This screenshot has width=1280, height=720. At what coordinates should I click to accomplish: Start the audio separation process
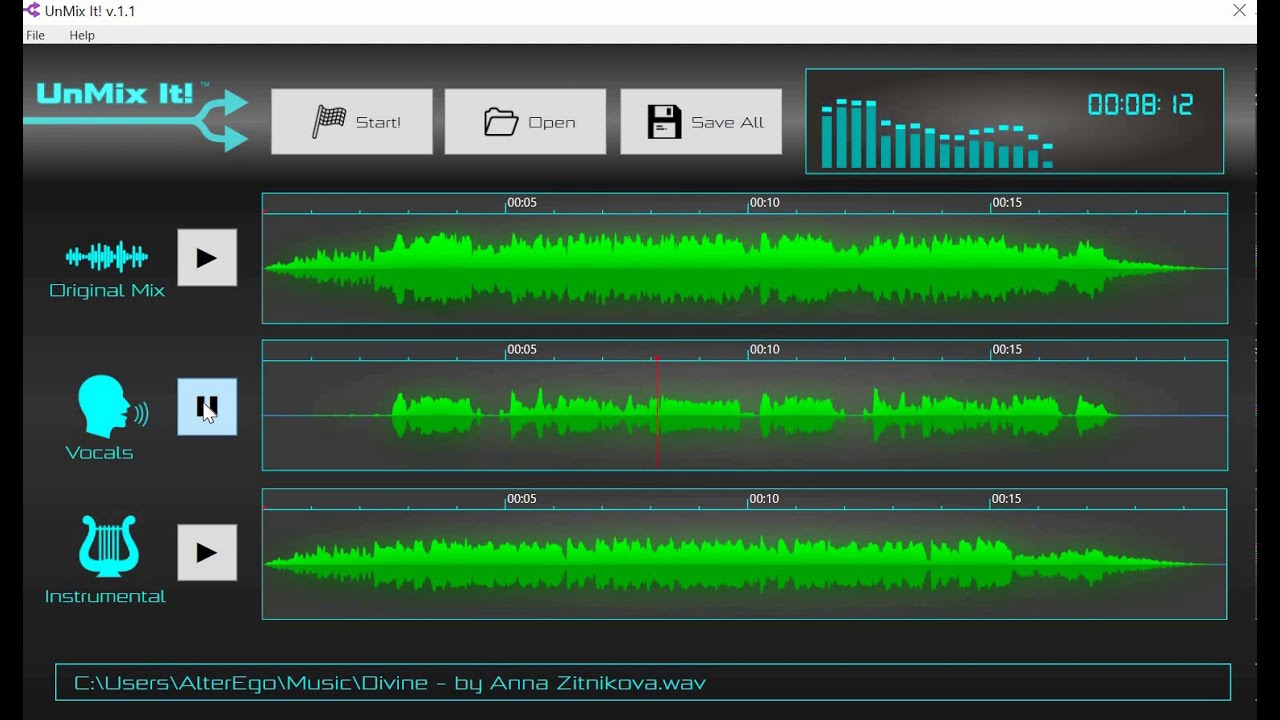[352, 121]
